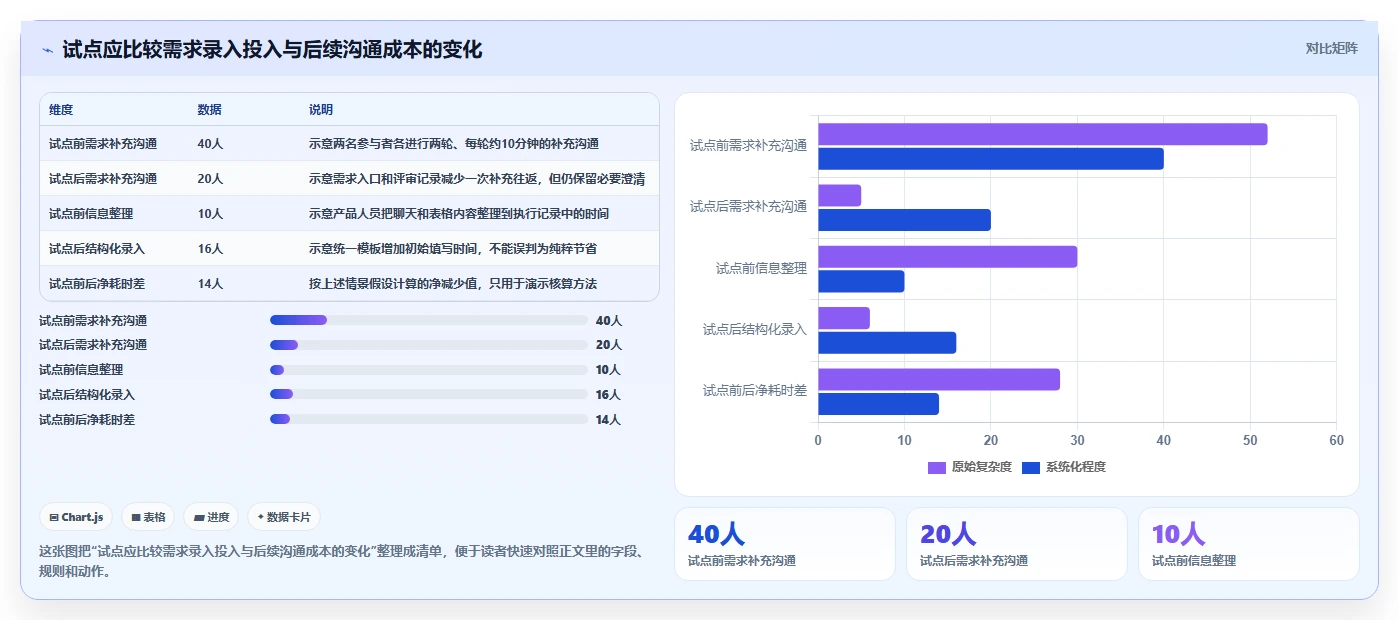
Task: Select the 数据卡片 tag chip
Action: [284, 517]
